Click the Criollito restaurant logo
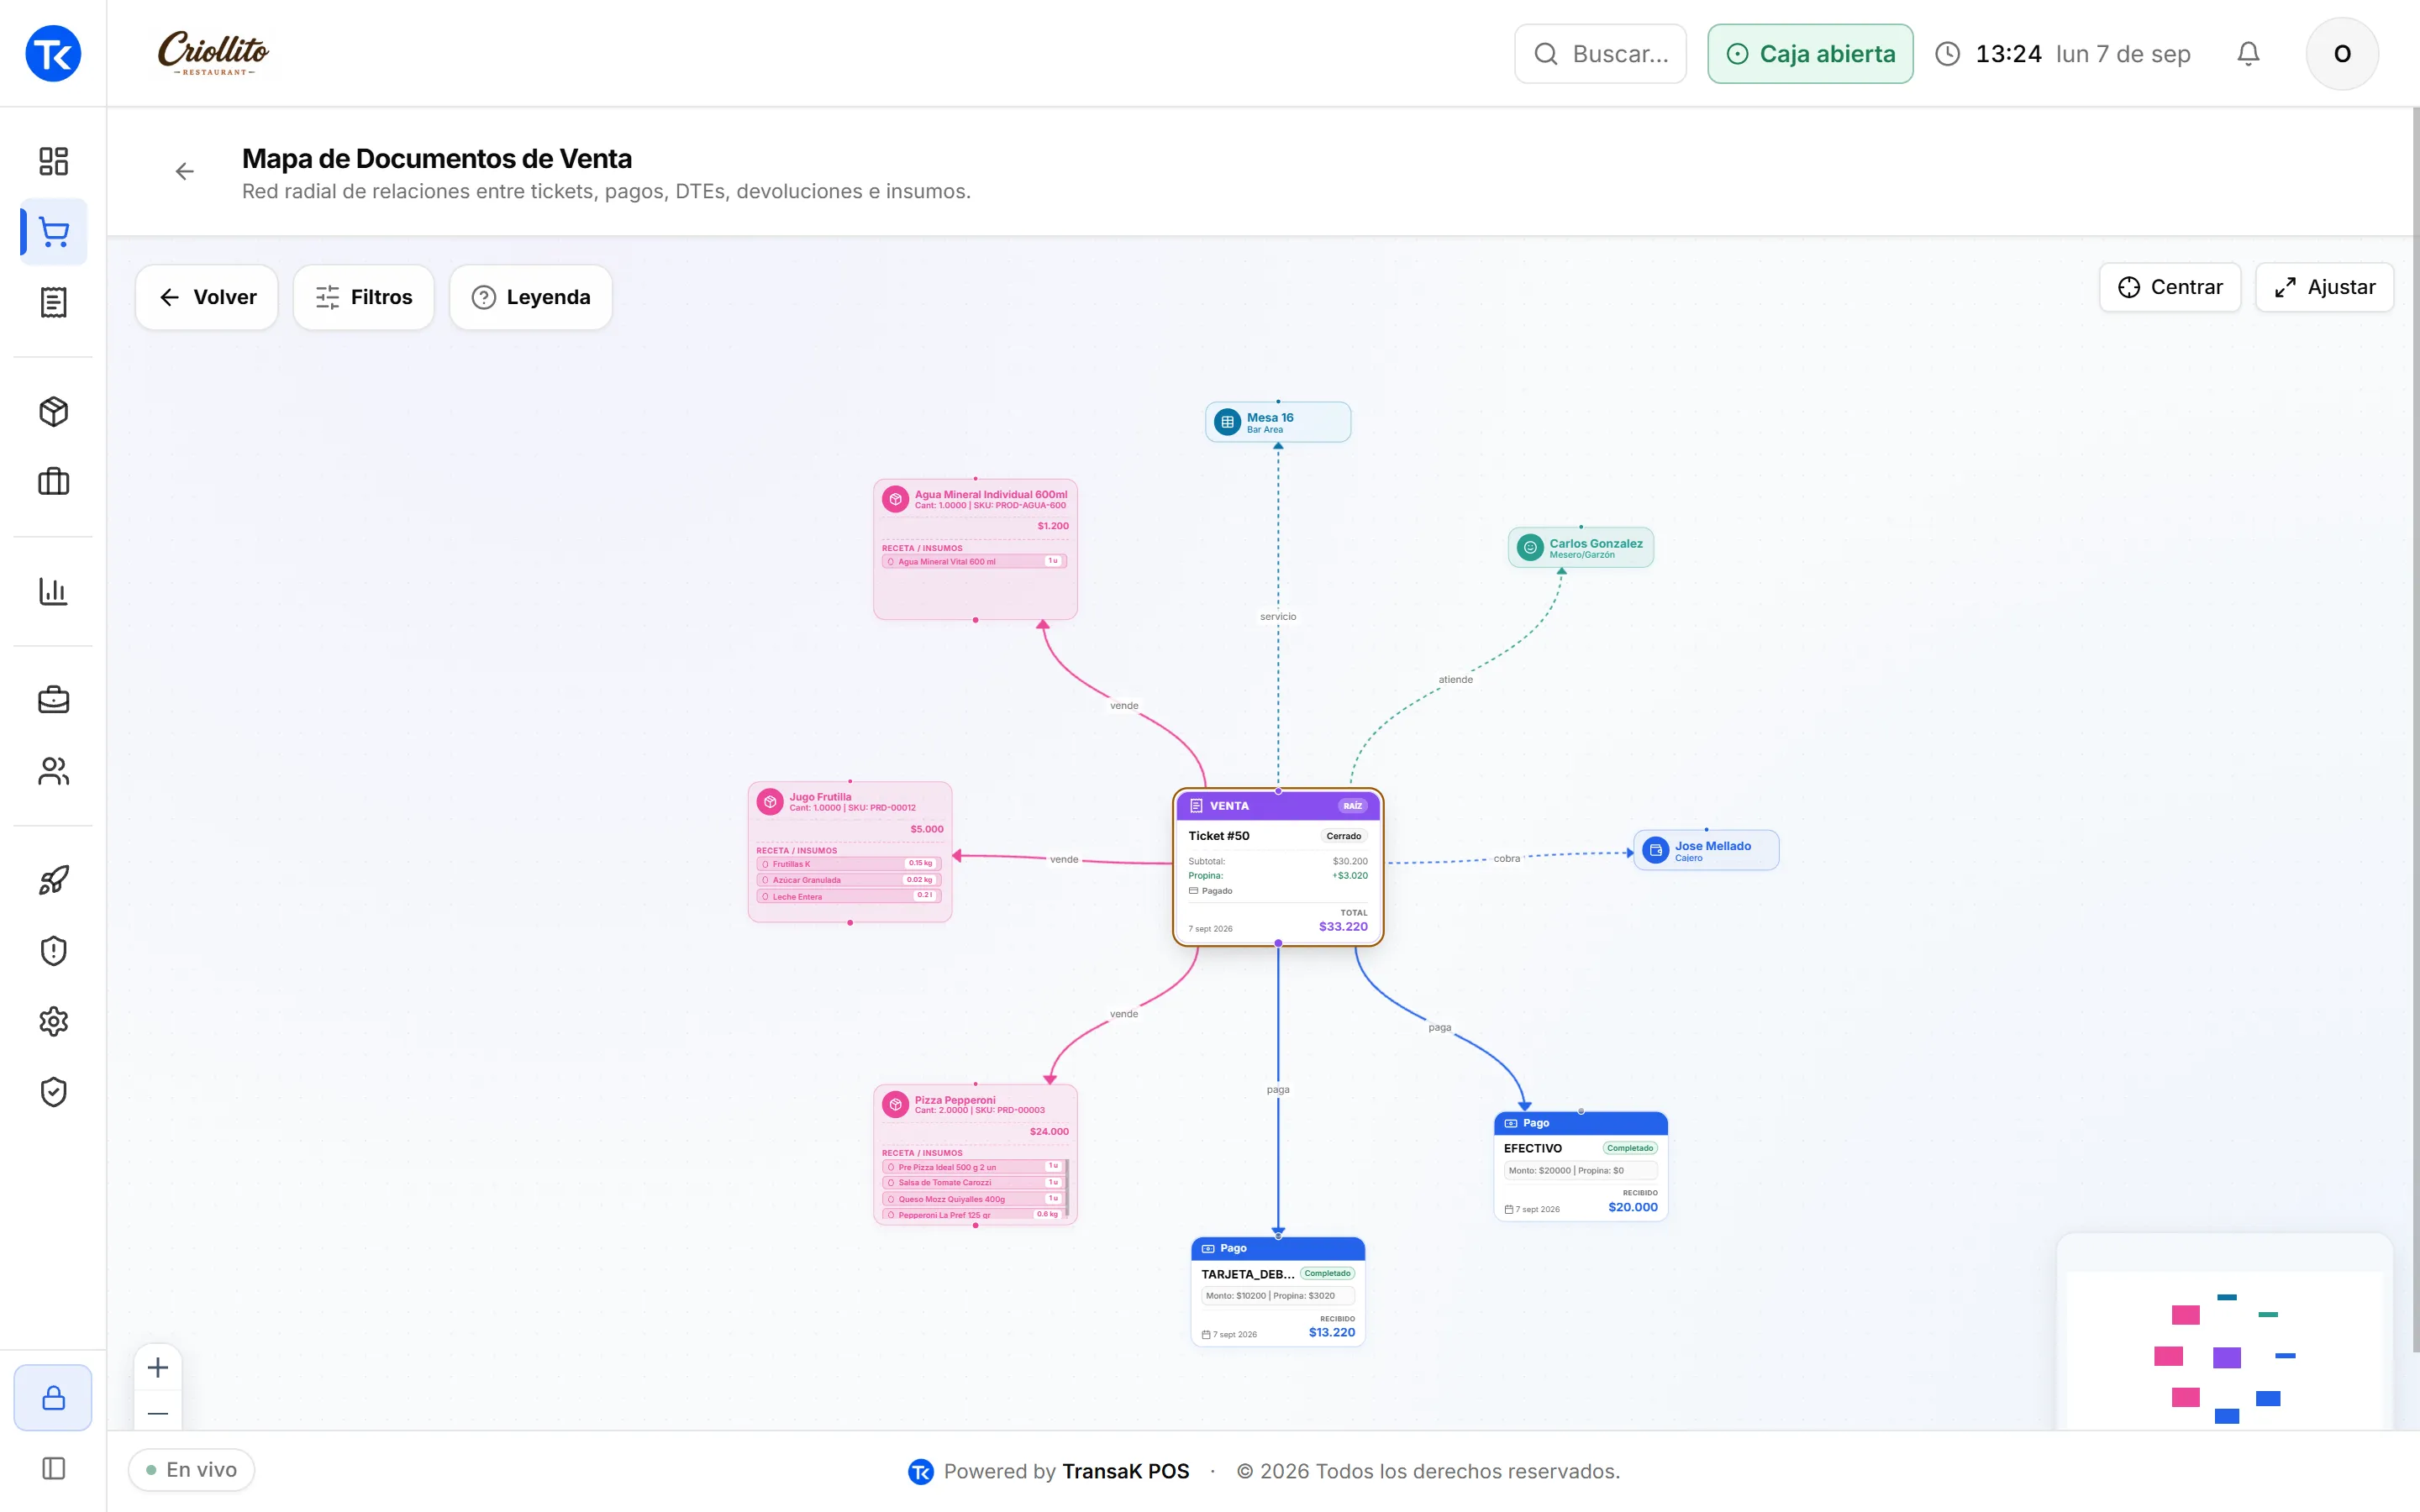 coord(213,53)
